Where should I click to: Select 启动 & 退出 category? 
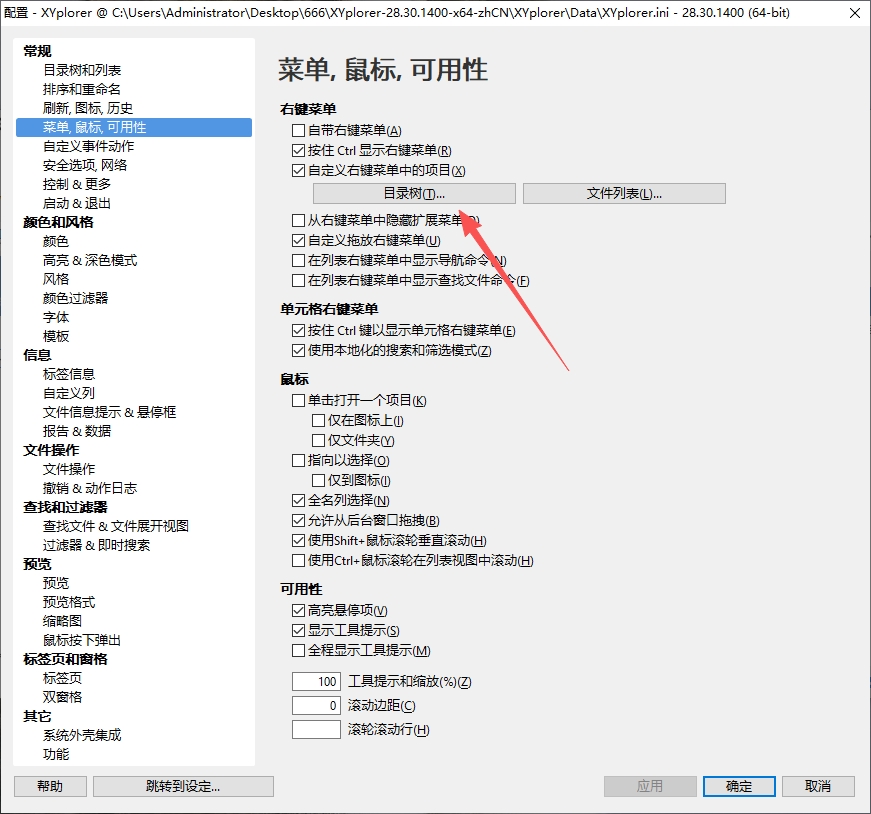77,203
